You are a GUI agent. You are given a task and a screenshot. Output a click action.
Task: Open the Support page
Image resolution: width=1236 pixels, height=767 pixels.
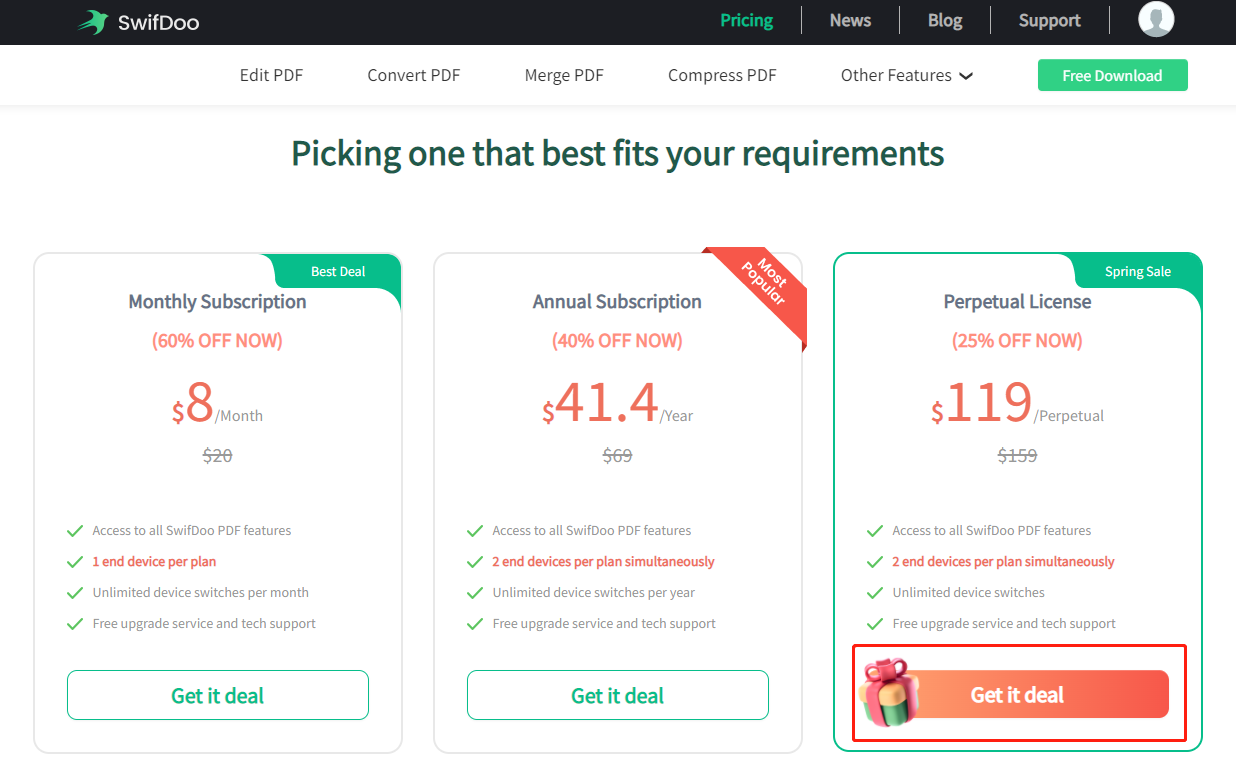[1050, 20]
